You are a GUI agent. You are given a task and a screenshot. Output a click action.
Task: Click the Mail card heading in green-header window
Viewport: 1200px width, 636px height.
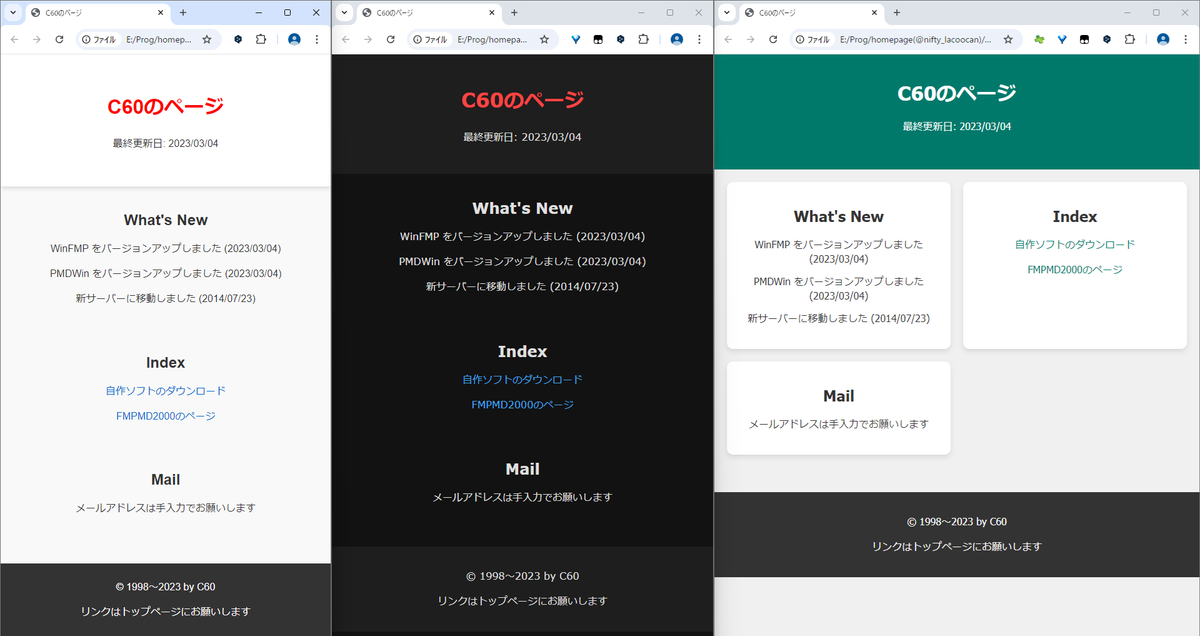(838, 396)
